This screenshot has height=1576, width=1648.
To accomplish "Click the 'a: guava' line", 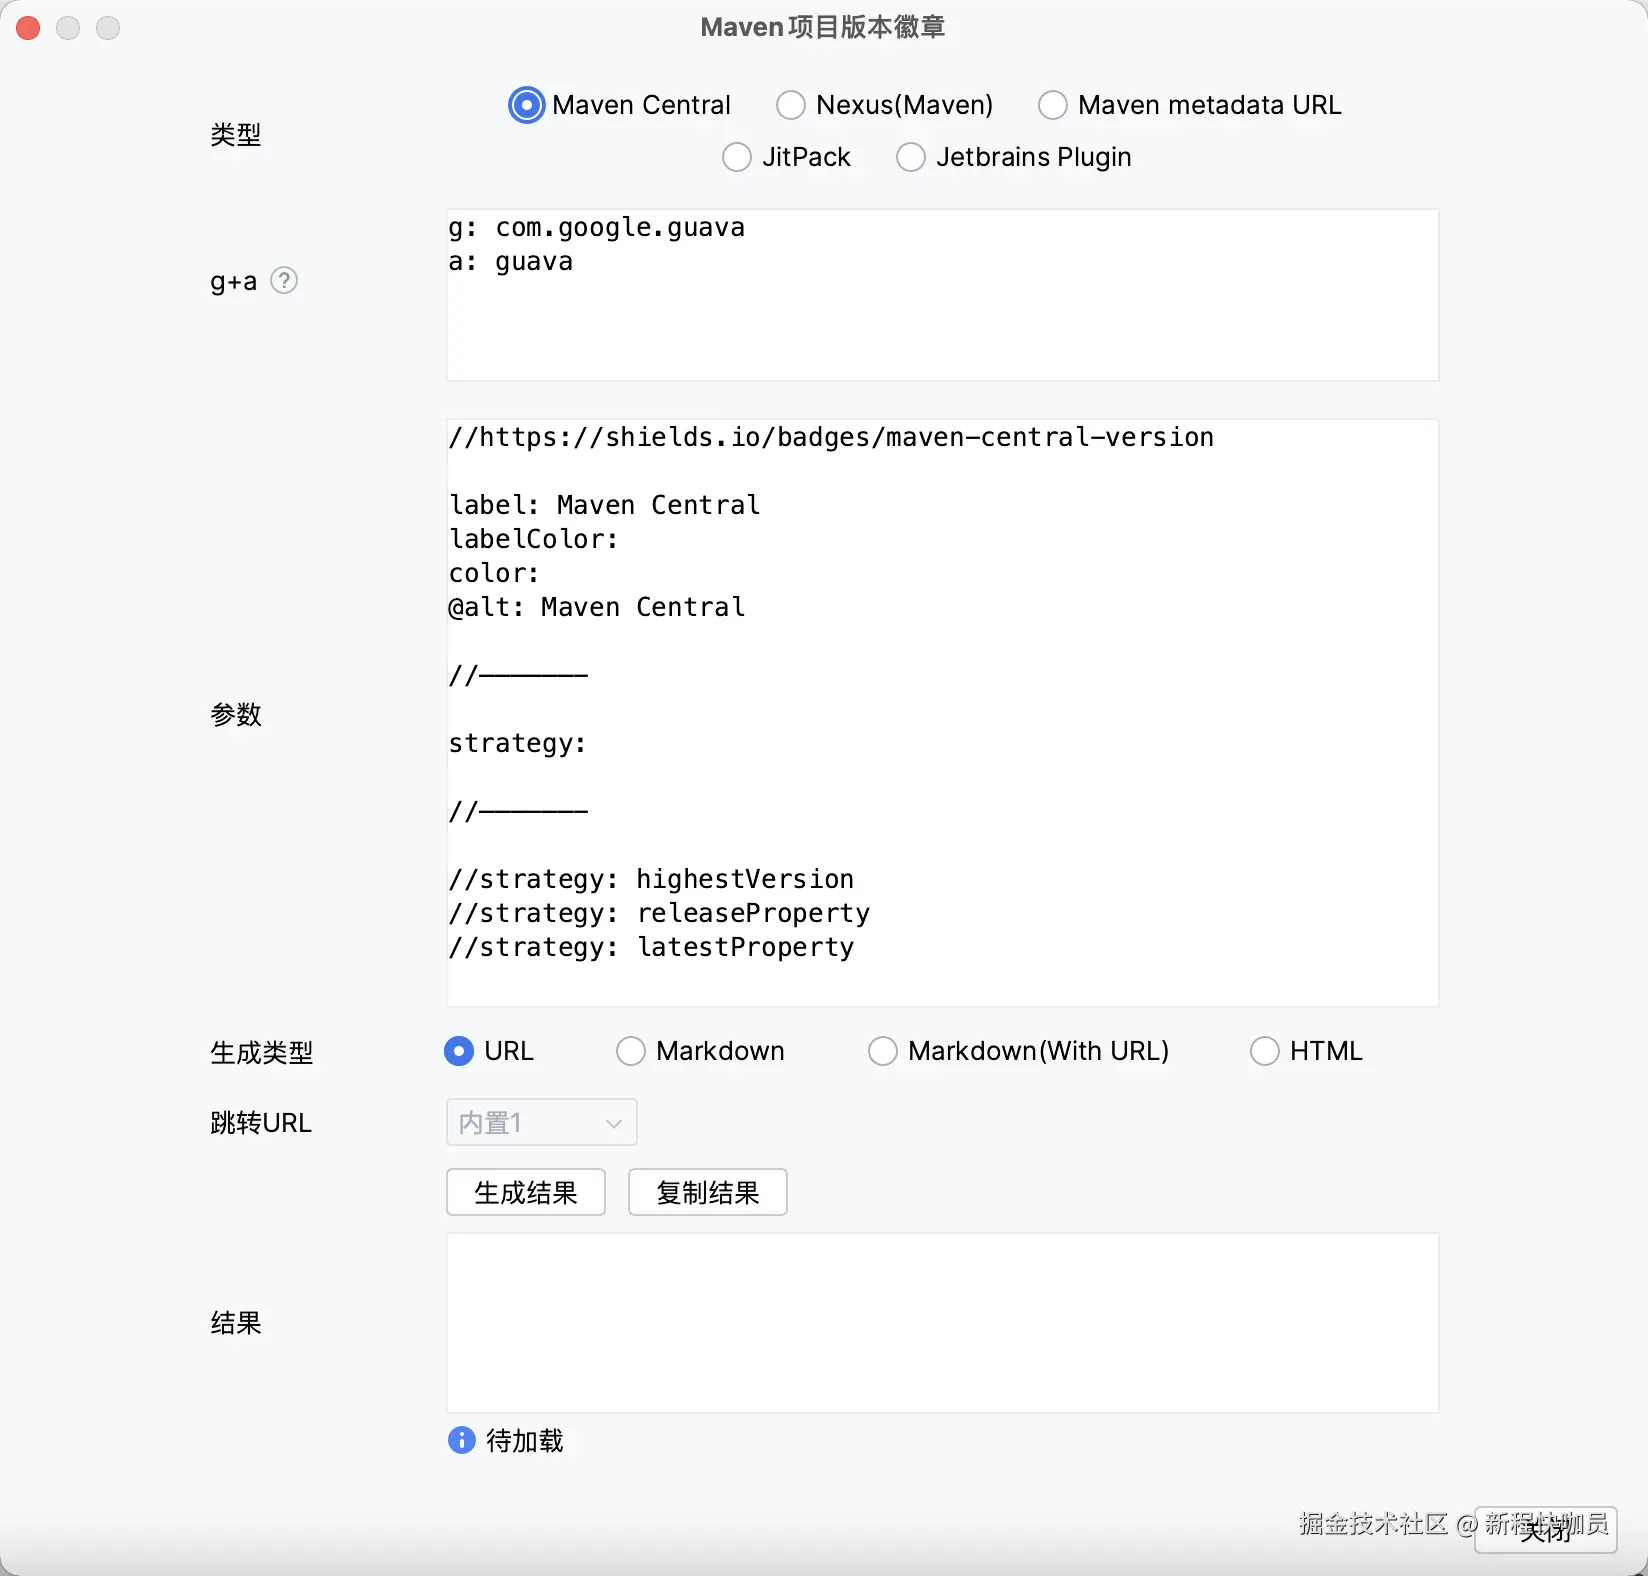I will pos(511,262).
